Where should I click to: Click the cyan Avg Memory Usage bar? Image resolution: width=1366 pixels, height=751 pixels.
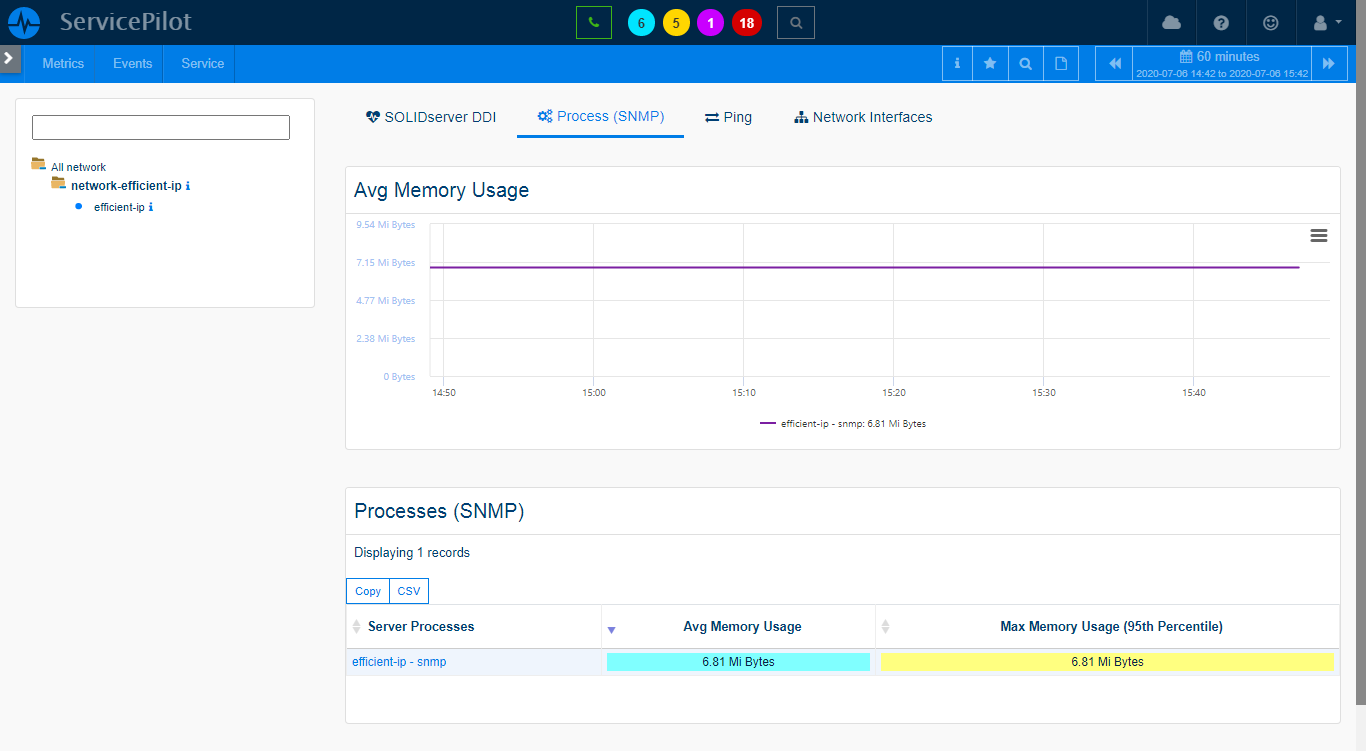coord(738,662)
